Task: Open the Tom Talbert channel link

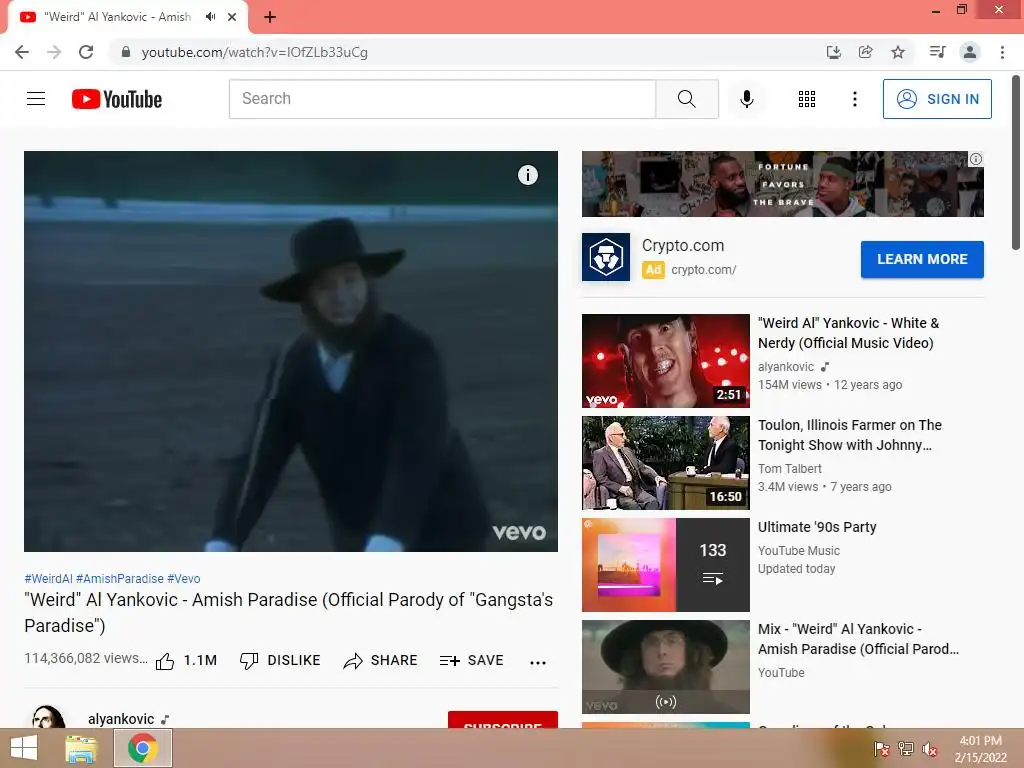Action: [790, 469]
